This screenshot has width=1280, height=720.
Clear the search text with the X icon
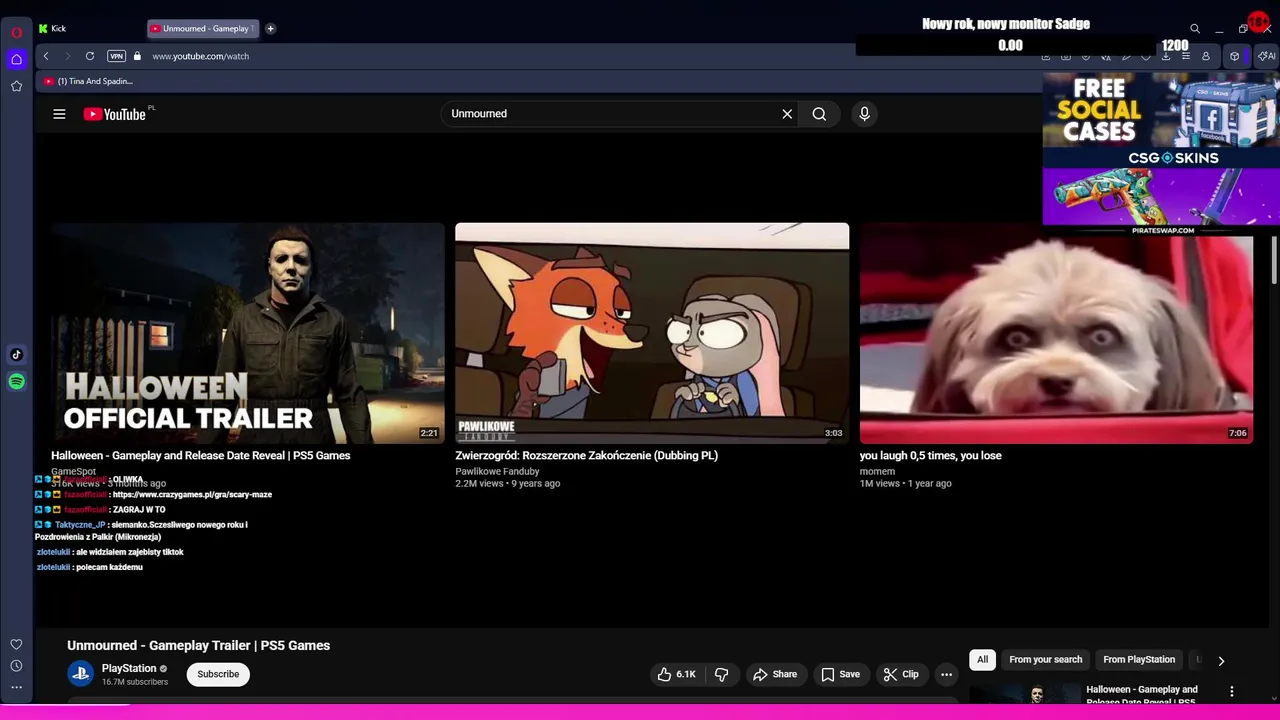(x=787, y=114)
